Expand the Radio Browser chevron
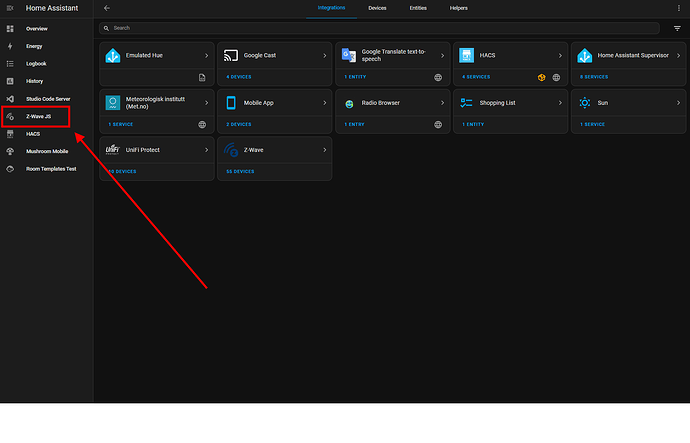 click(442, 103)
